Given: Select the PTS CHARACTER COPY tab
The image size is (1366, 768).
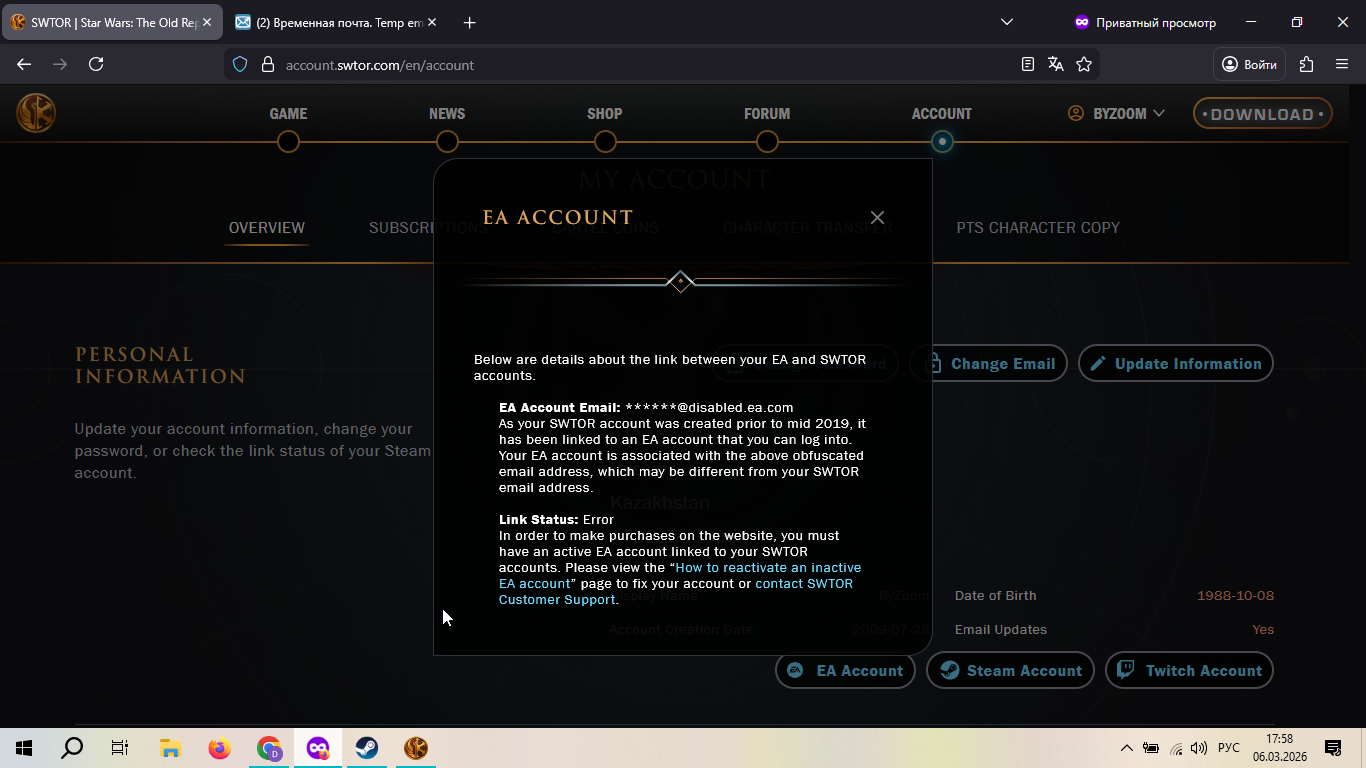Looking at the screenshot, I should (x=1038, y=228).
